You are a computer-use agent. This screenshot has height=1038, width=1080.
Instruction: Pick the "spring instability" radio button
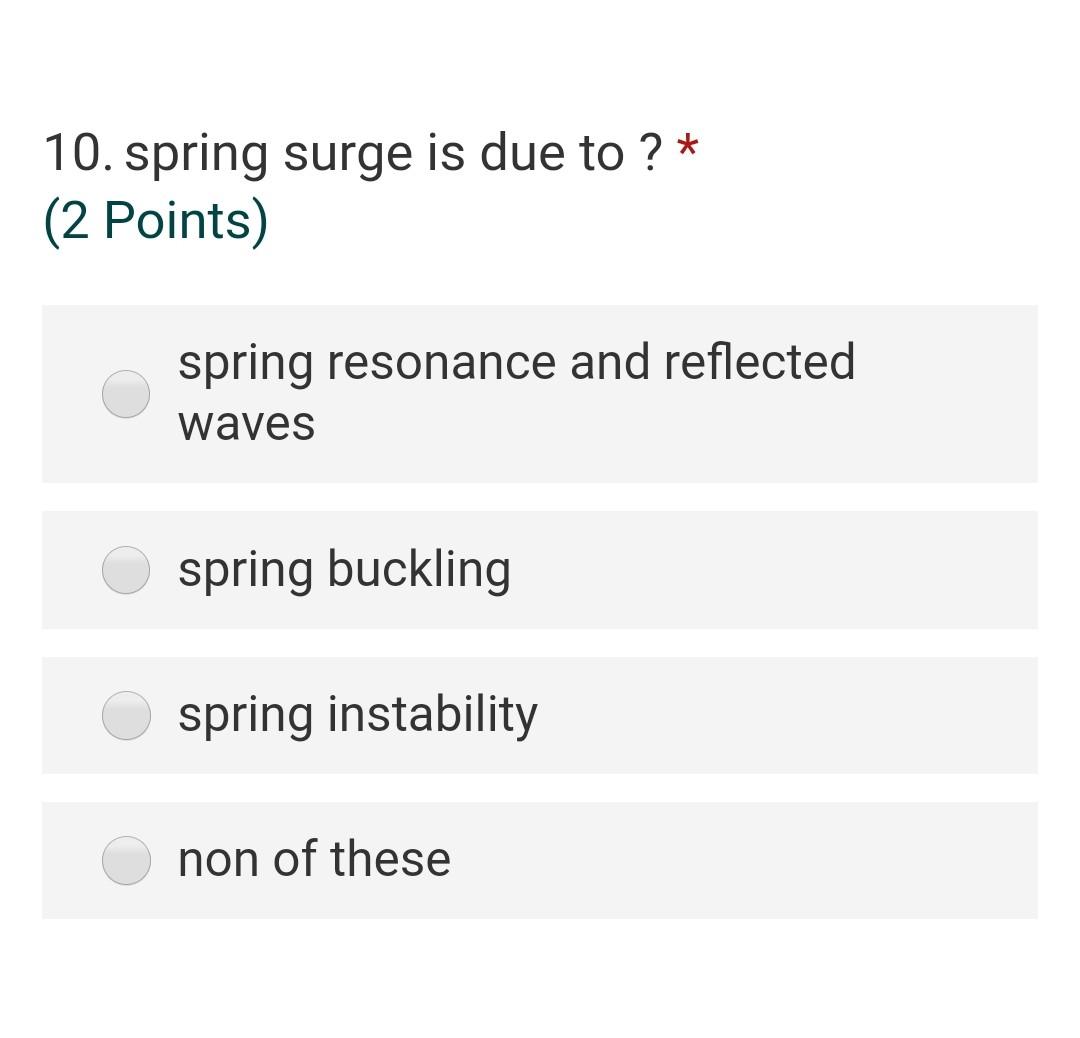click(126, 716)
